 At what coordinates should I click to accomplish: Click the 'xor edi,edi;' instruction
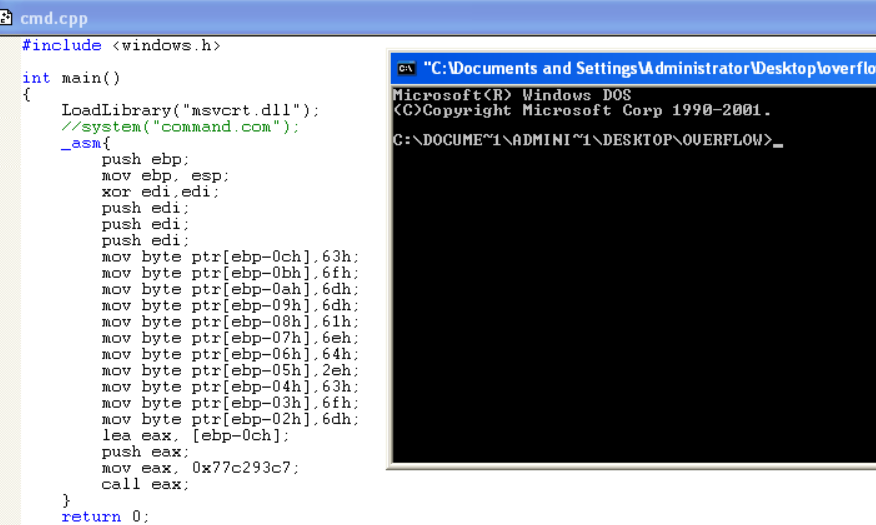pos(160,192)
